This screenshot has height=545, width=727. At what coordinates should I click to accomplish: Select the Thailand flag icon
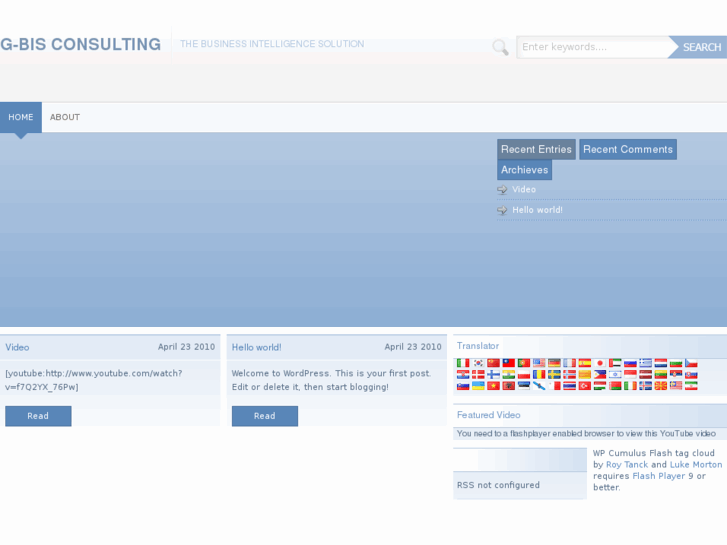(x=569, y=385)
